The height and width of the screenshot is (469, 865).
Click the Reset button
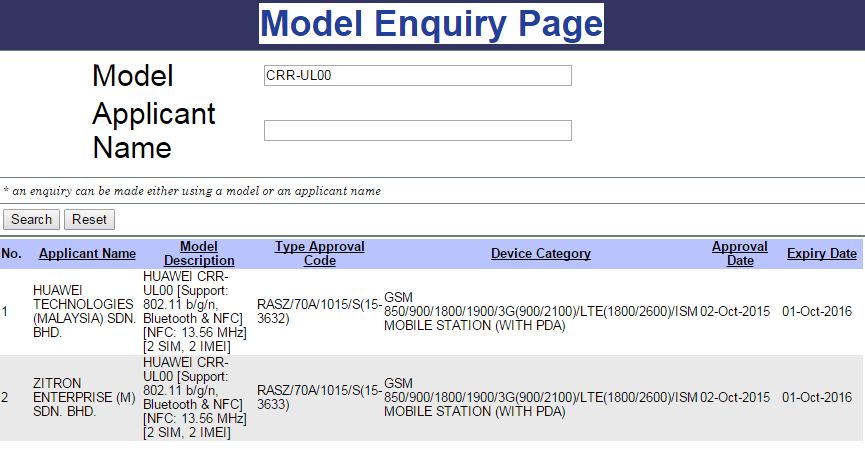[x=89, y=219]
